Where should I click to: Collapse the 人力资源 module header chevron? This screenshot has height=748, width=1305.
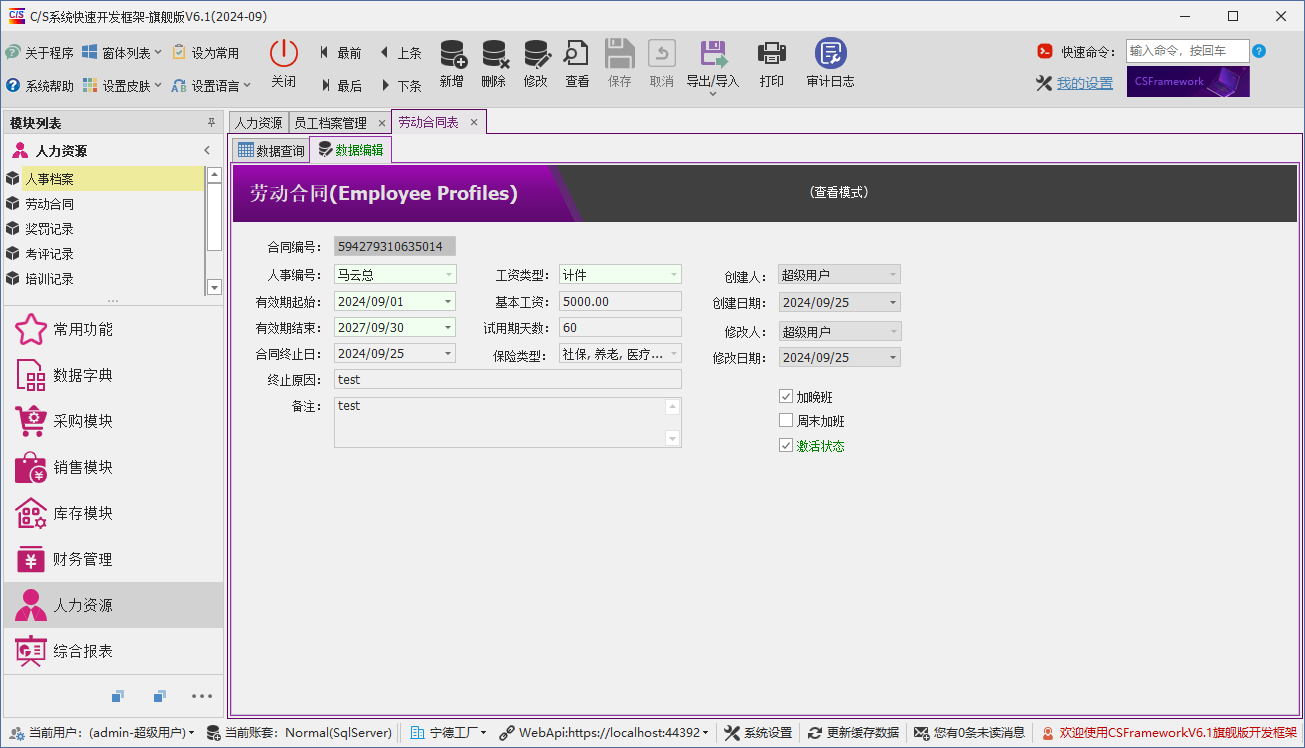207,151
